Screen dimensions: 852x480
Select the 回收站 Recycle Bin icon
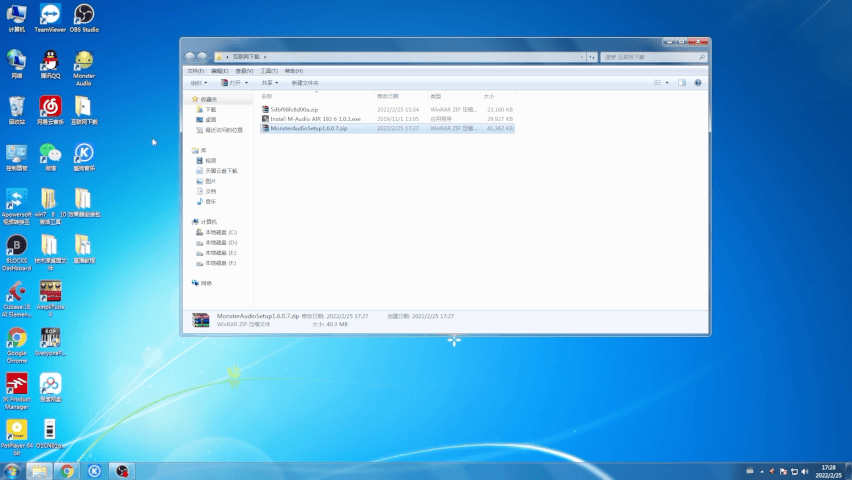(x=16, y=110)
